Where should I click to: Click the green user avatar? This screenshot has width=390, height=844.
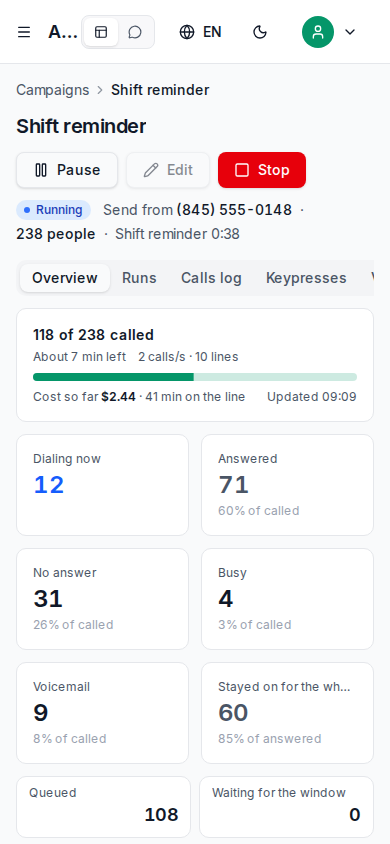(x=318, y=32)
